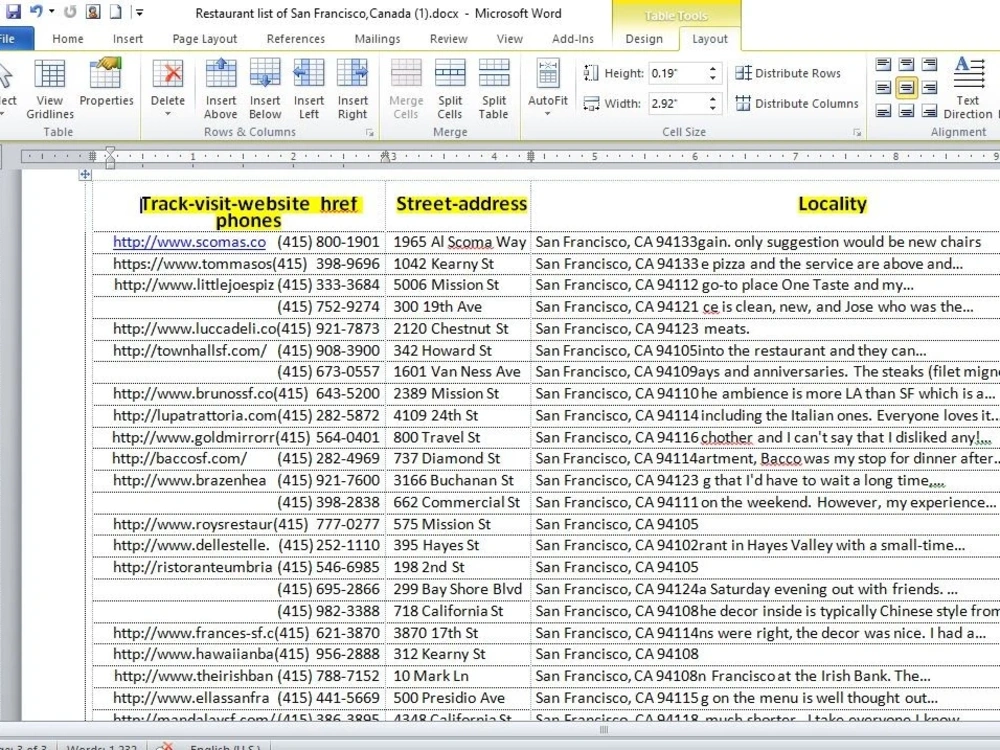
Task: Open the Page Layout tab
Action: pos(205,39)
